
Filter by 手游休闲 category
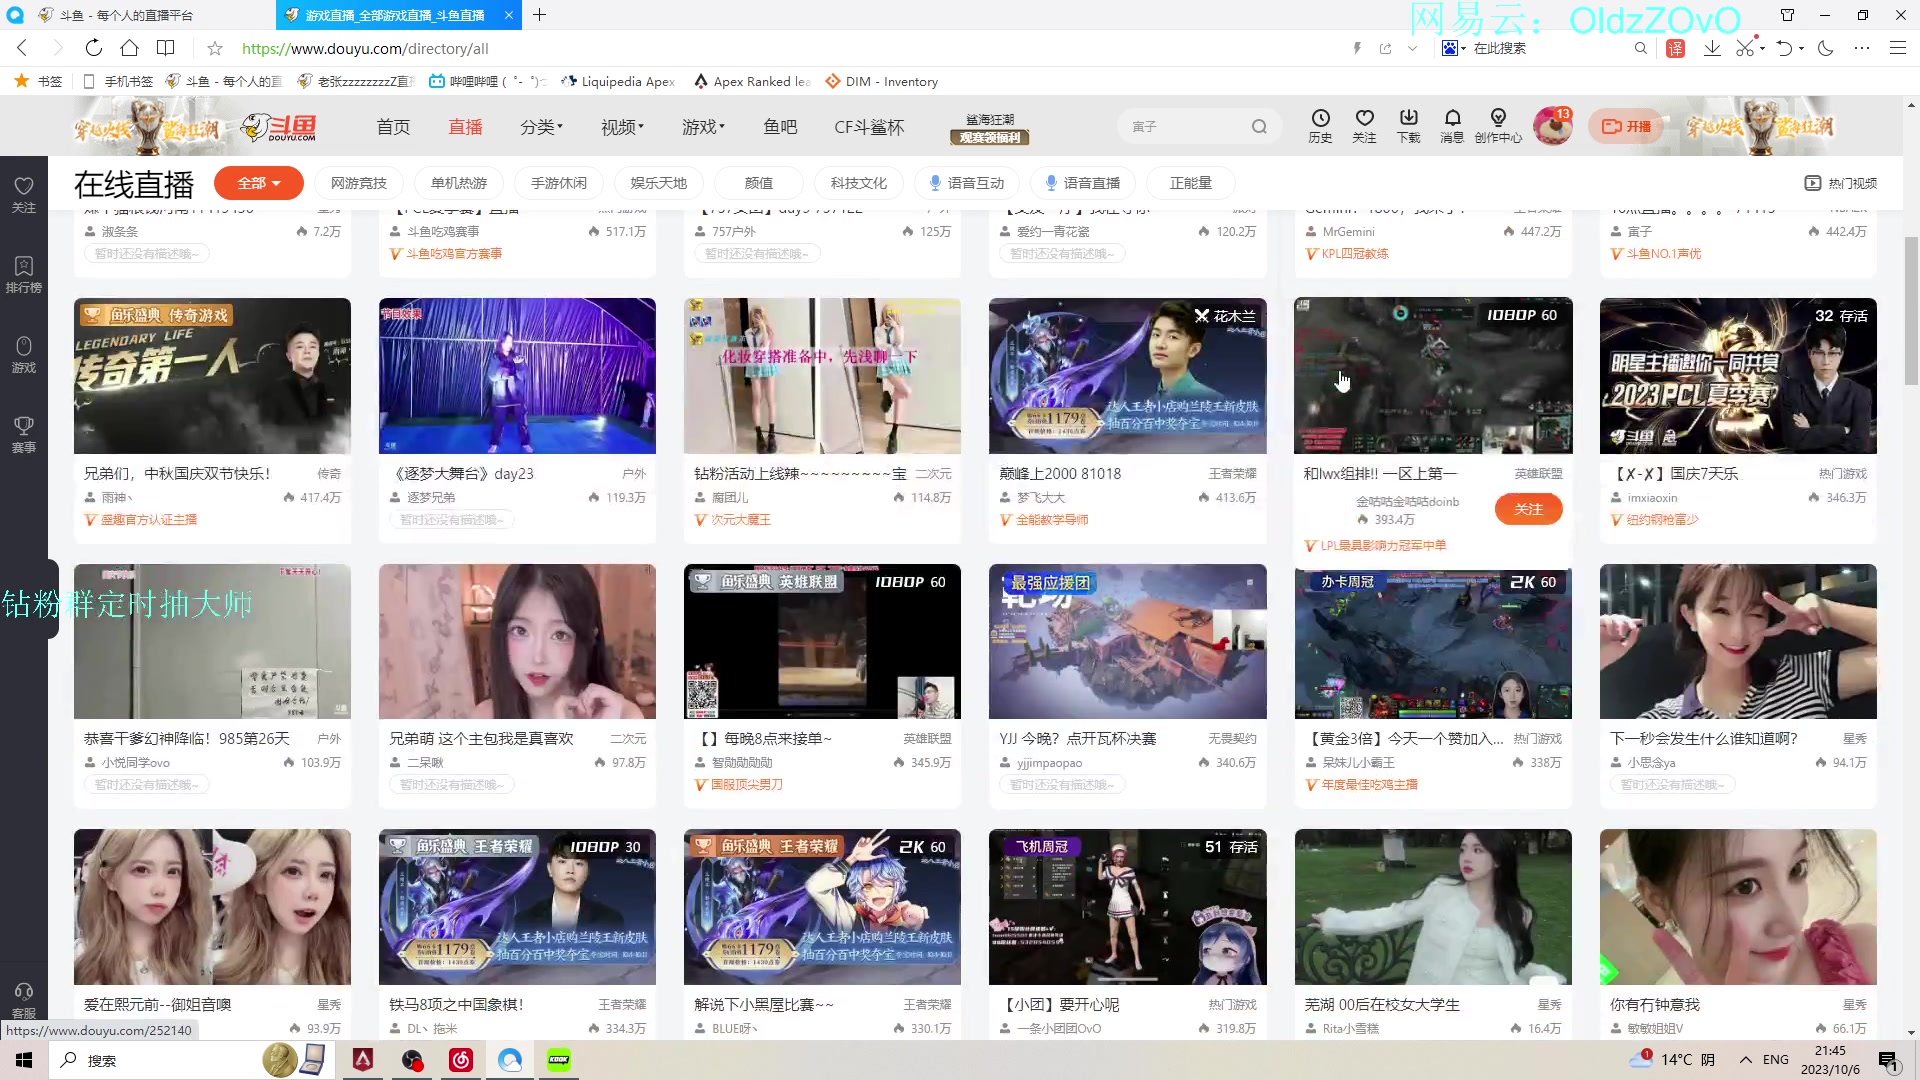(558, 183)
